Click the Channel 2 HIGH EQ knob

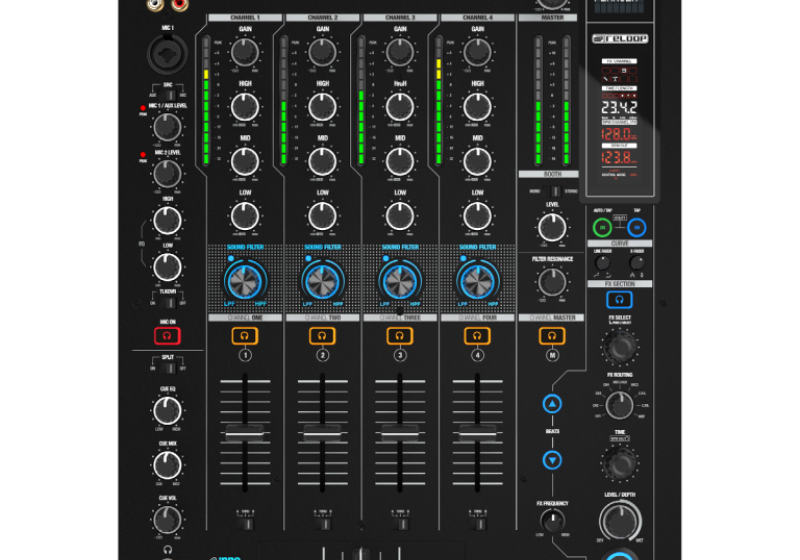pos(322,107)
